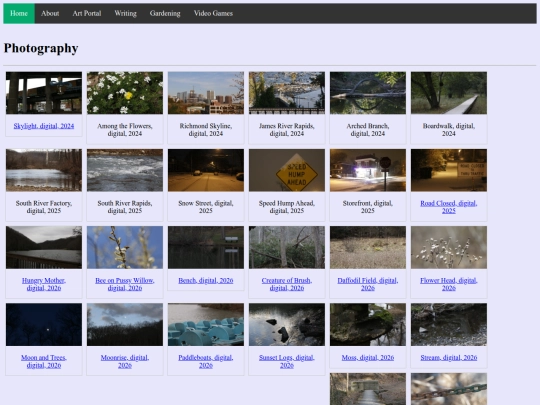
Task: Open the Art Portal menu item
Action: pos(87,13)
